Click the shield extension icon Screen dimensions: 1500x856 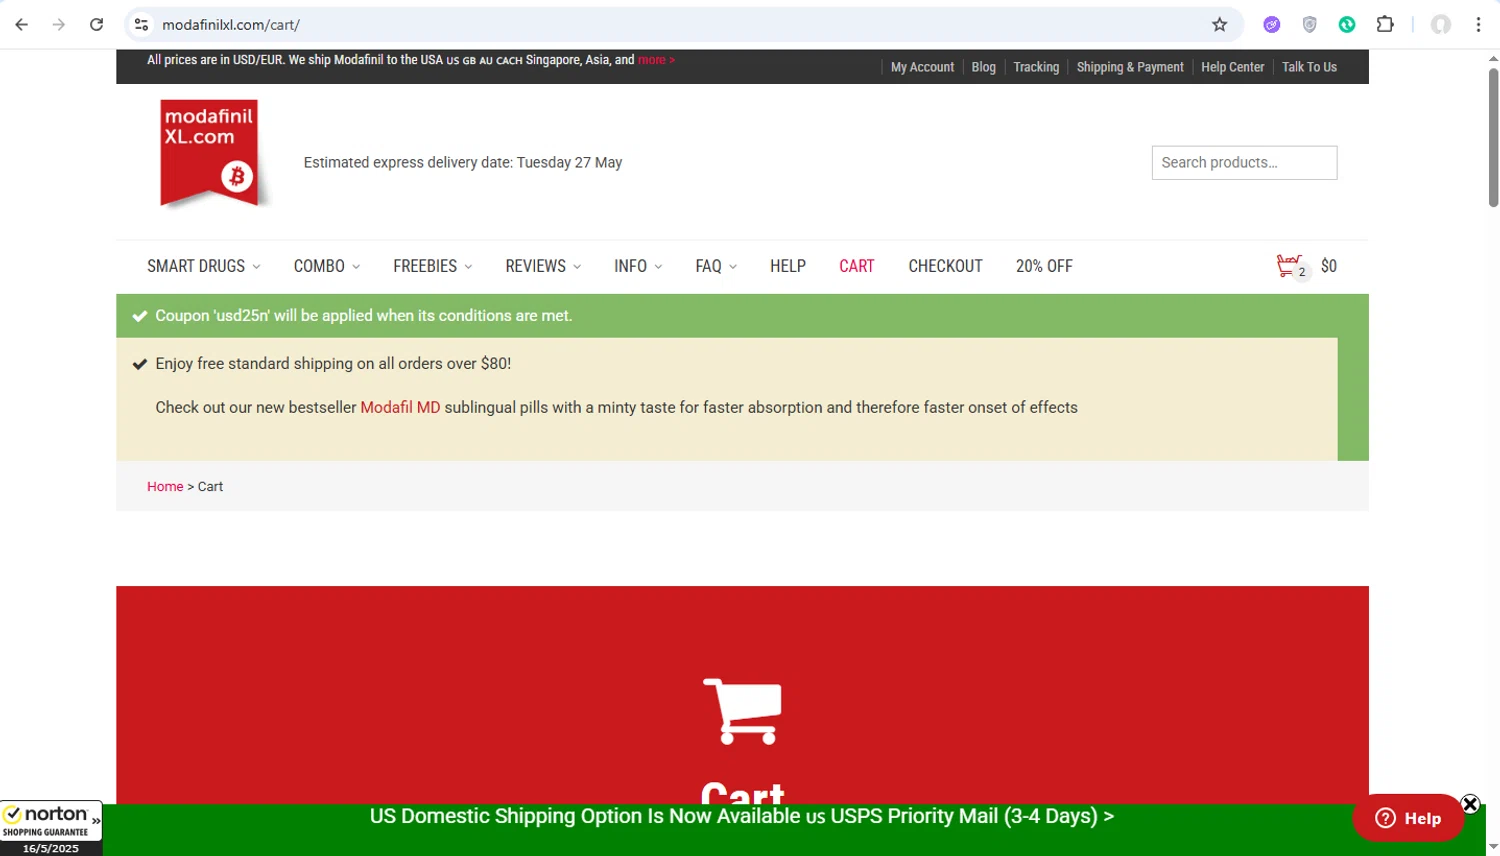tap(1309, 25)
